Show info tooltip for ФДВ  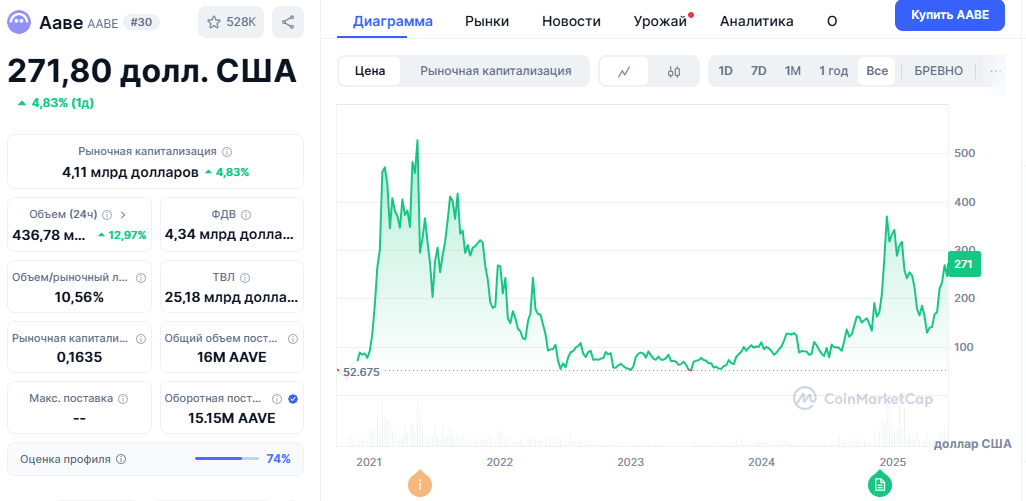pyautogui.click(x=246, y=215)
